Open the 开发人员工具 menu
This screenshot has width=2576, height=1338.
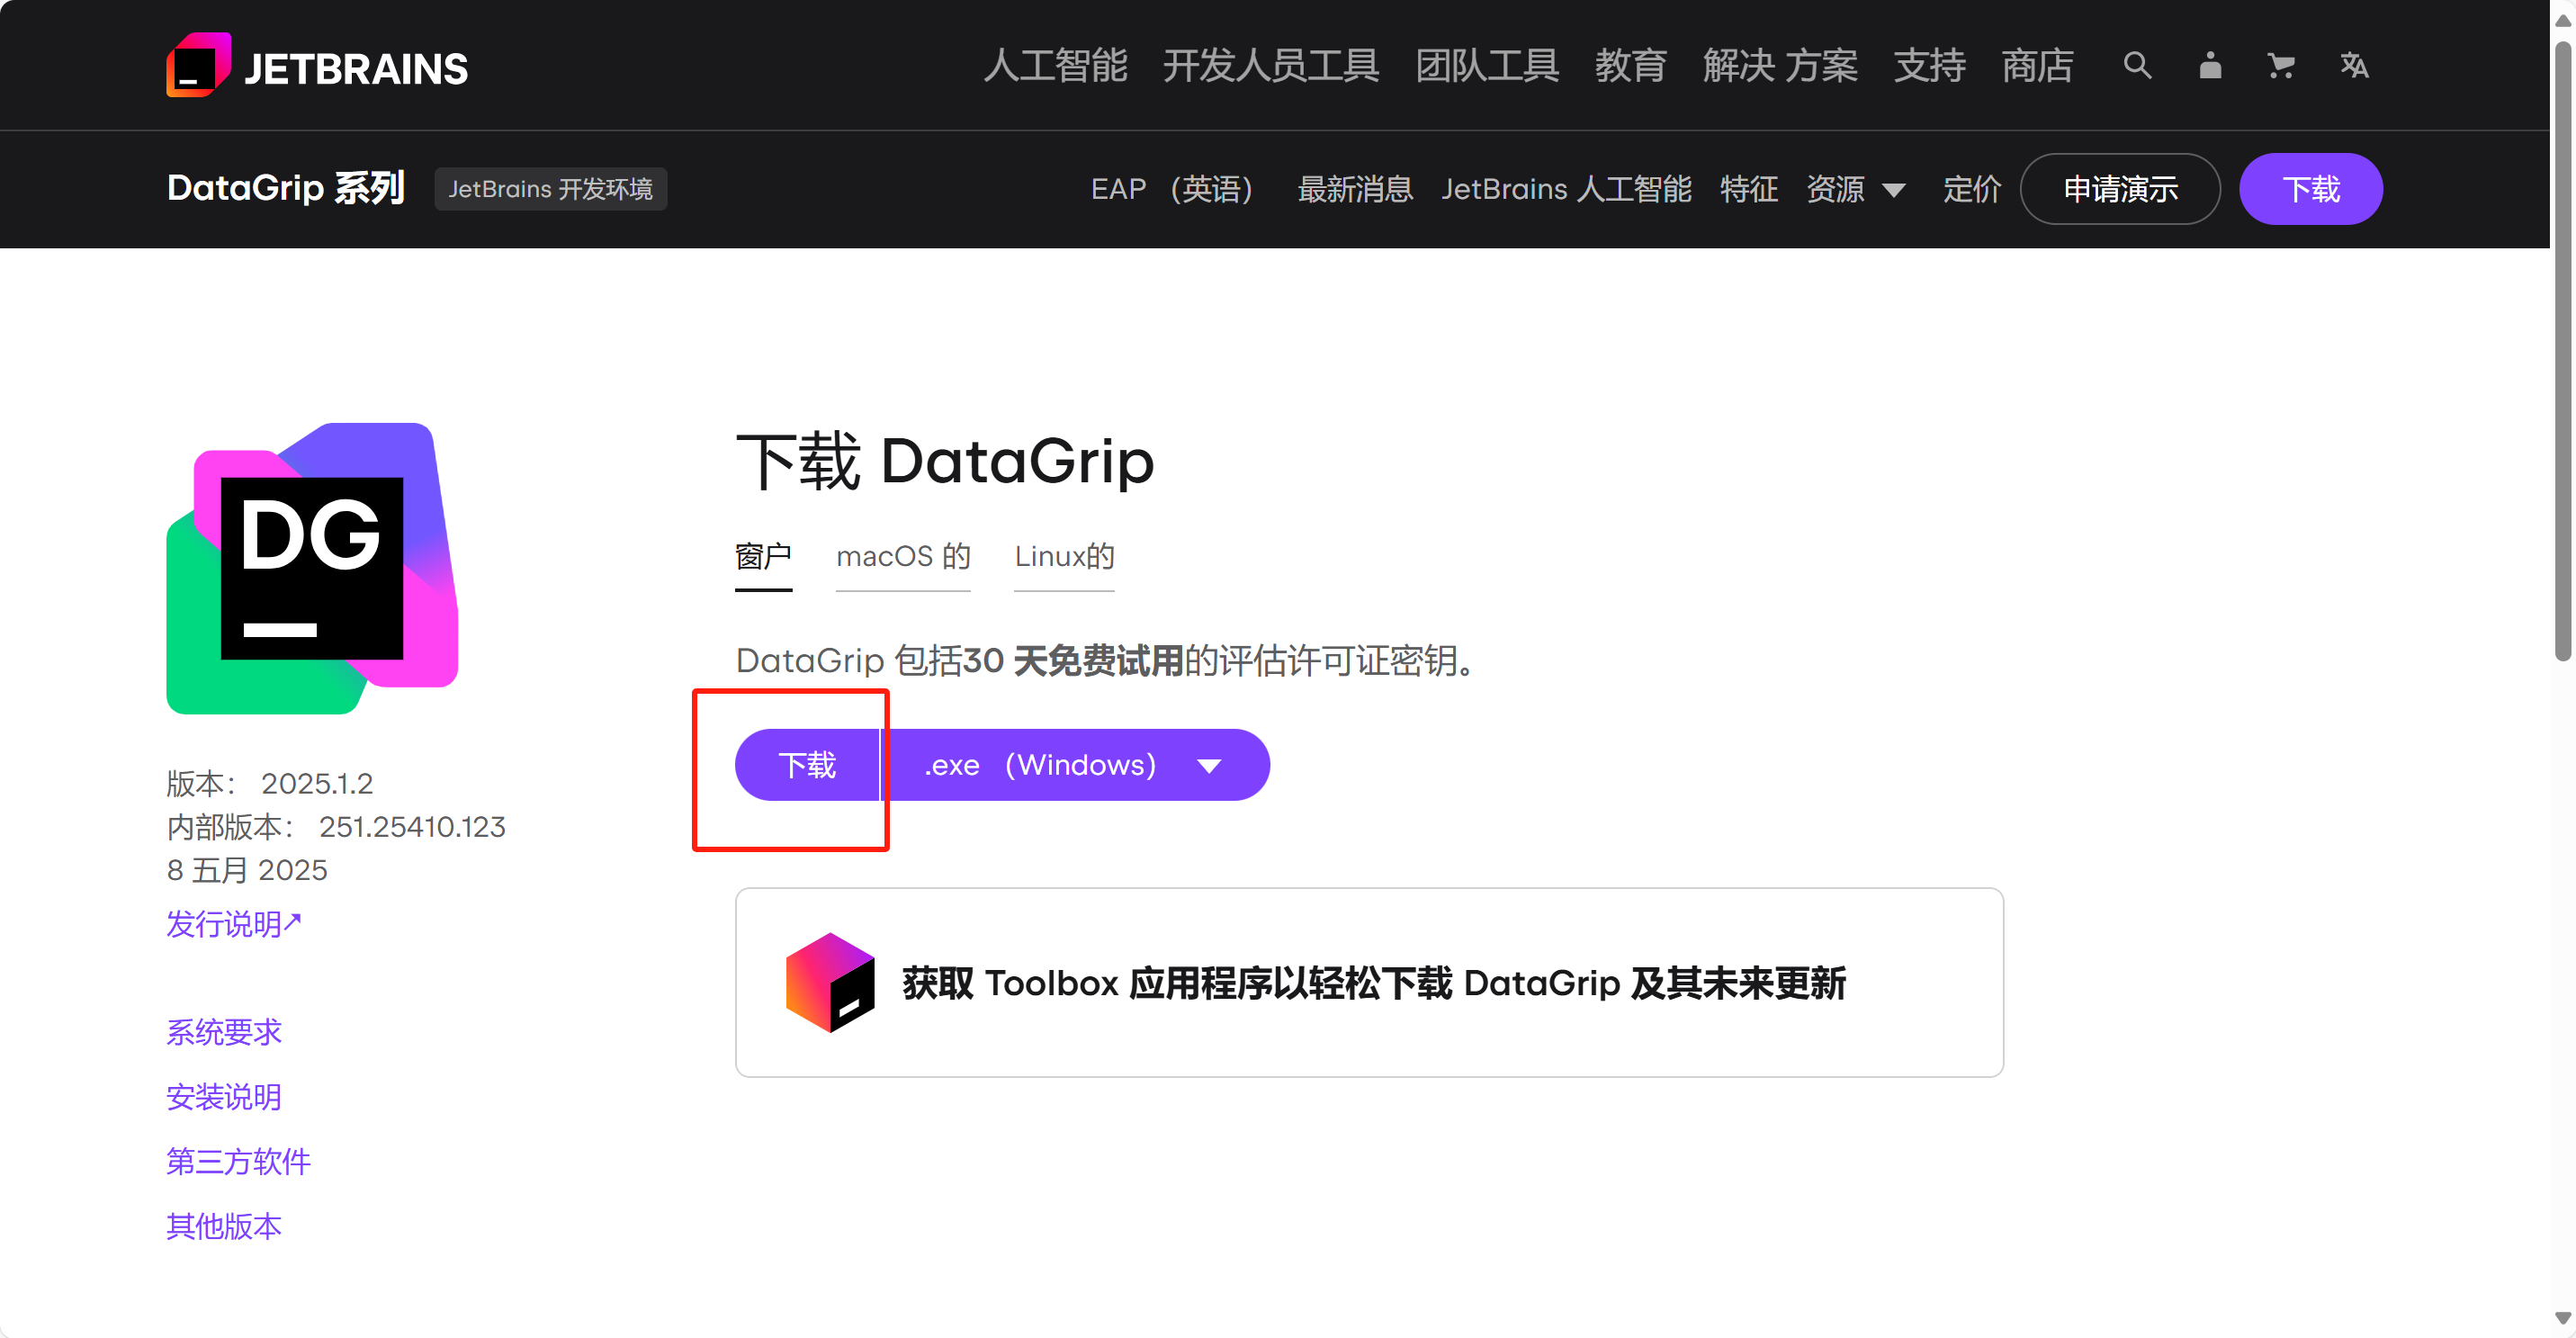[1271, 66]
